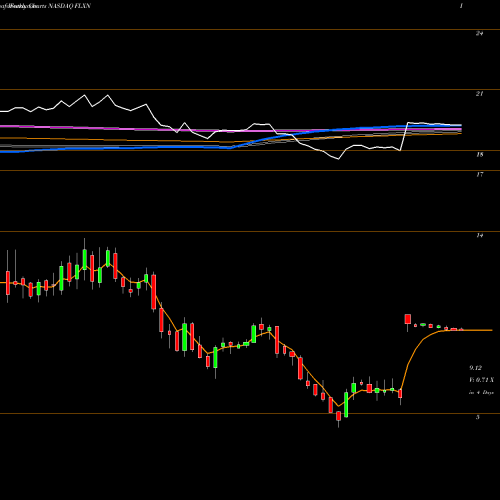The height and width of the screenshot is (500, 500).
Task: Click the tall green candle at lowest price
Action: pyautogui.click(x=346, y=404)
